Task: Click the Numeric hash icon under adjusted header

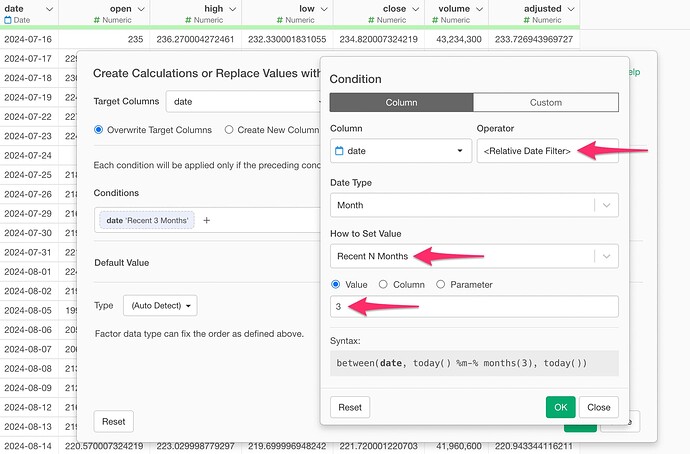Action: click(527, 20)
